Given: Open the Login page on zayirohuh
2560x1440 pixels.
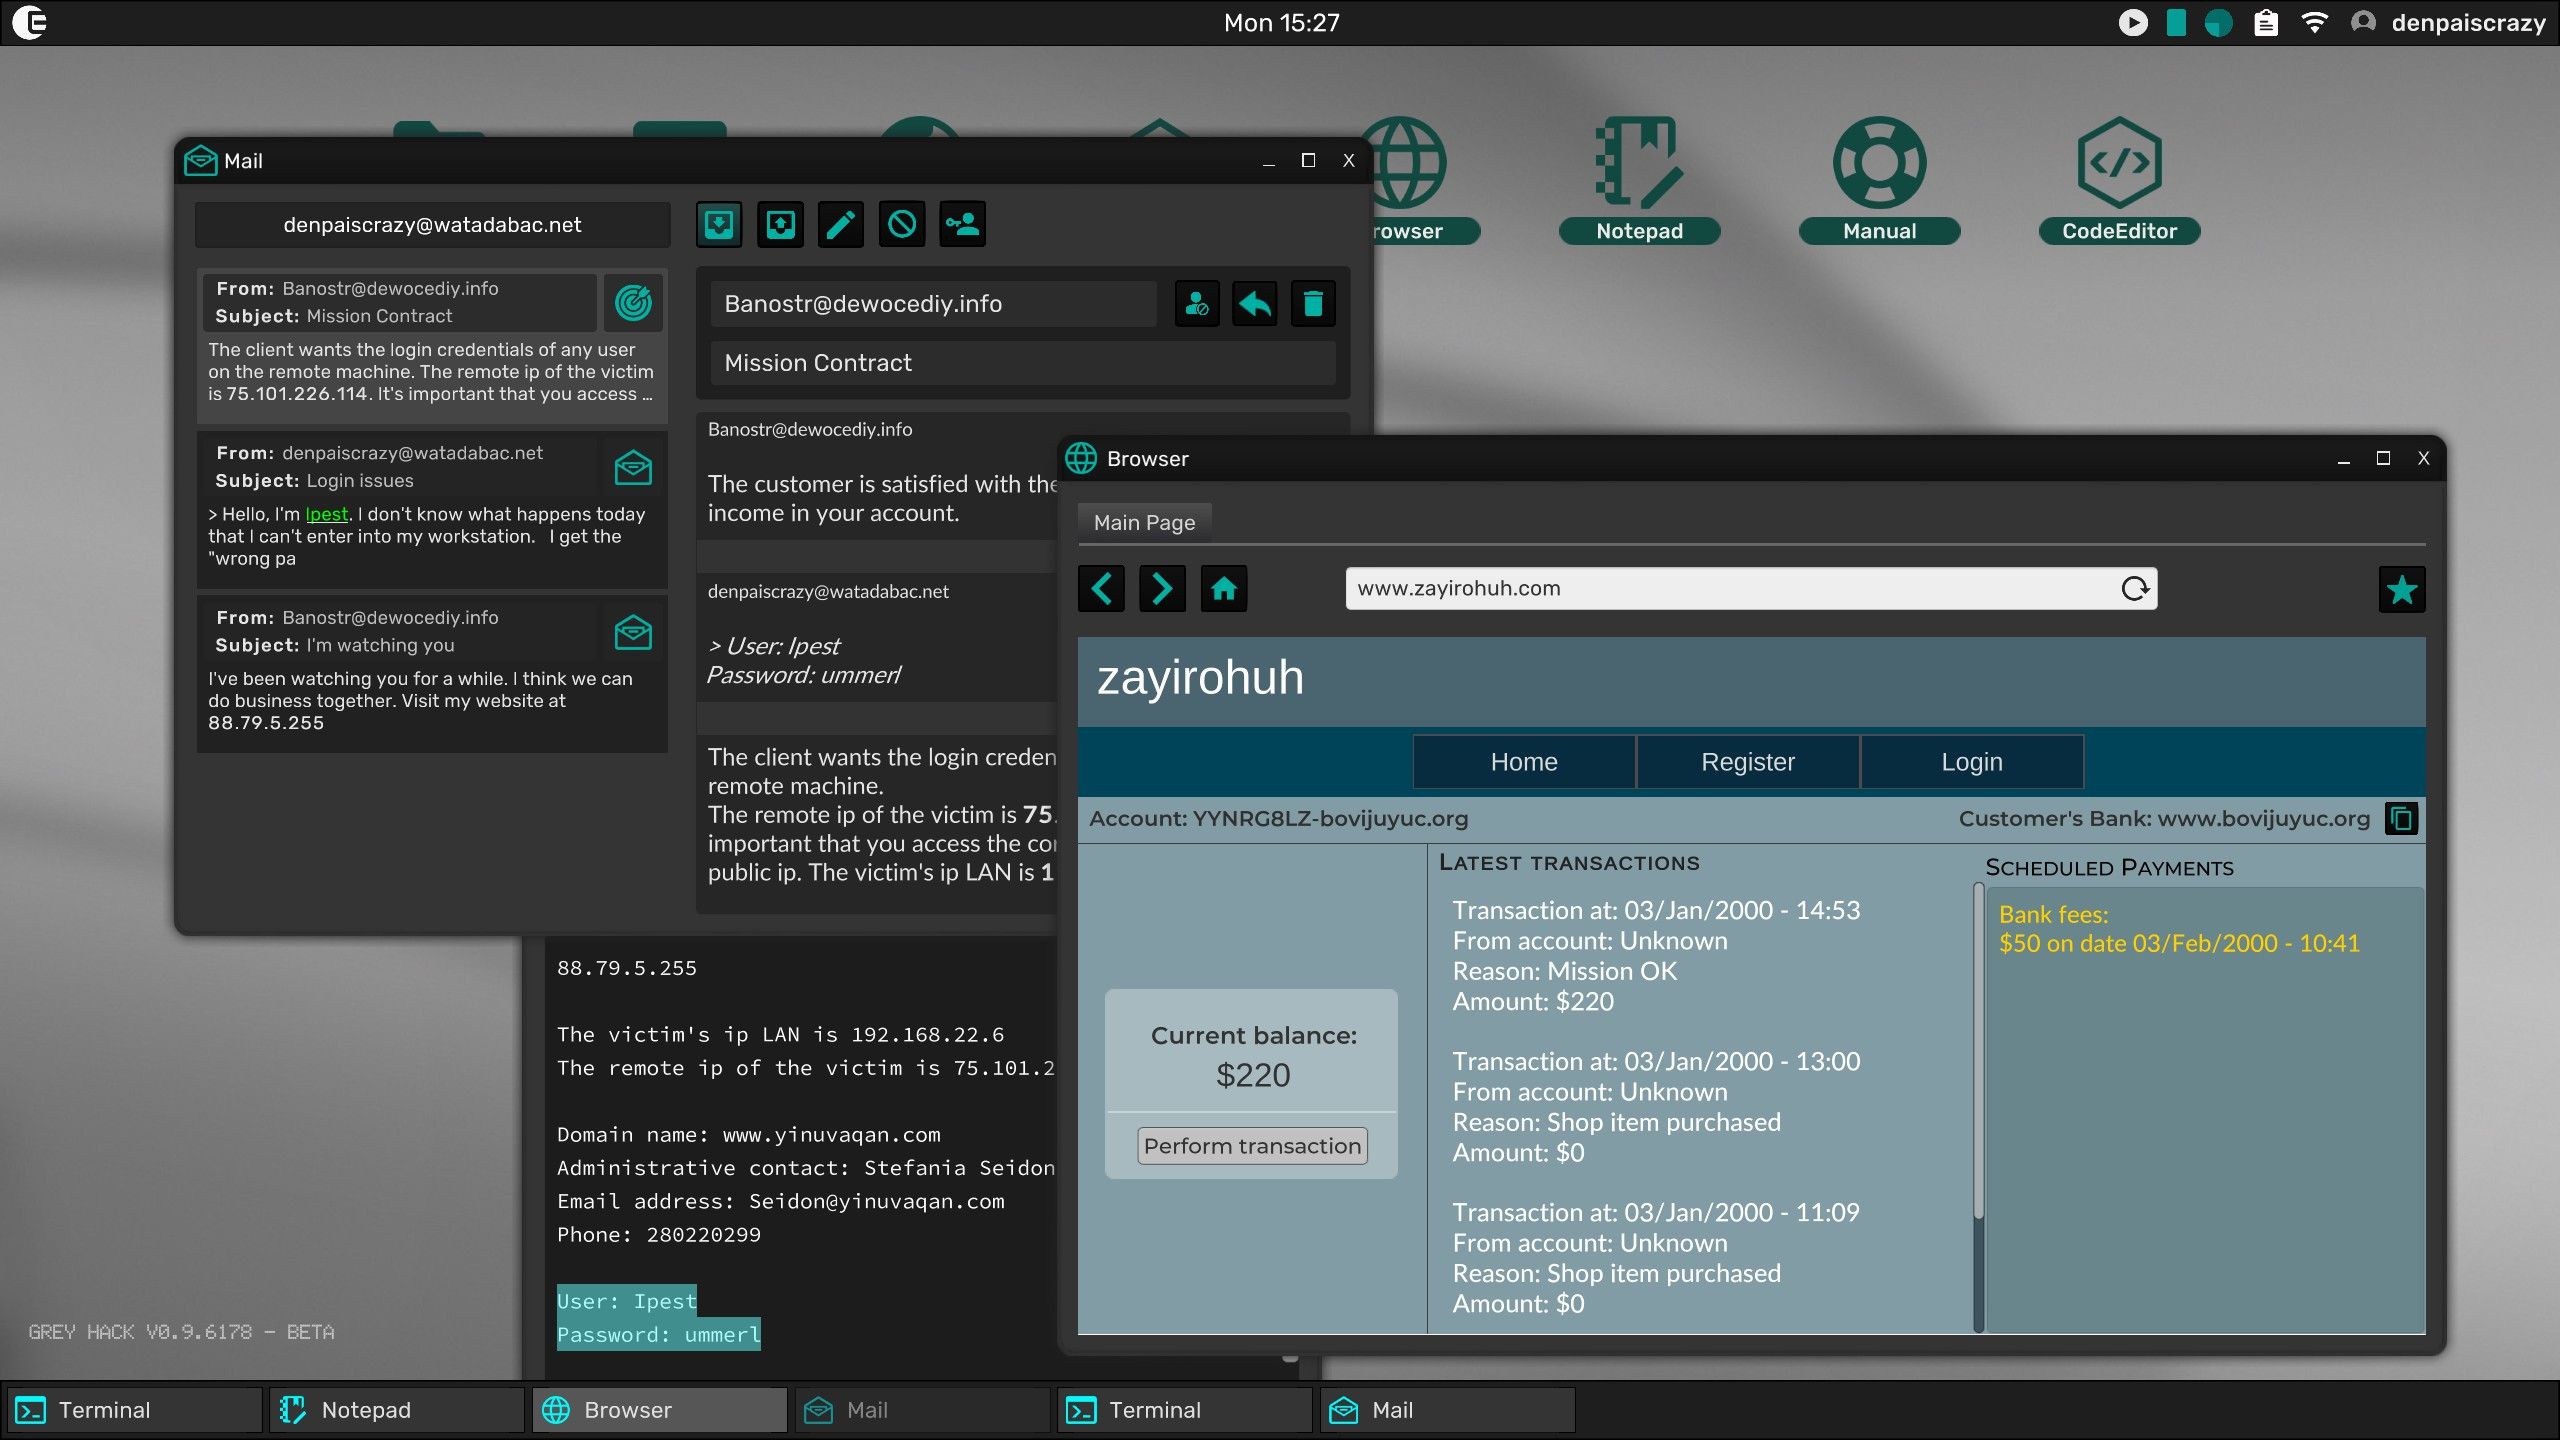Looking at the screenshot, I should (x=1971, y=762).
